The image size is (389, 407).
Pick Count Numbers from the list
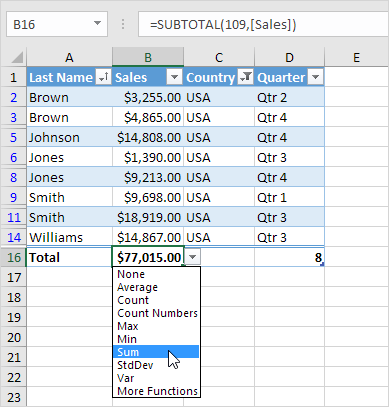coord(156,313)
